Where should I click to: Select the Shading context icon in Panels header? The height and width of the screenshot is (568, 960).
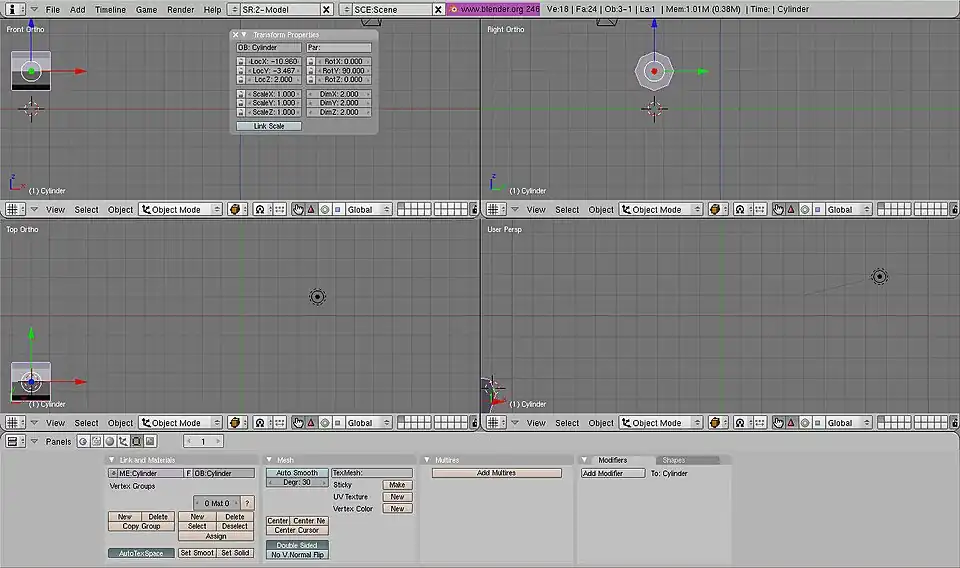(x=110, y=441)
